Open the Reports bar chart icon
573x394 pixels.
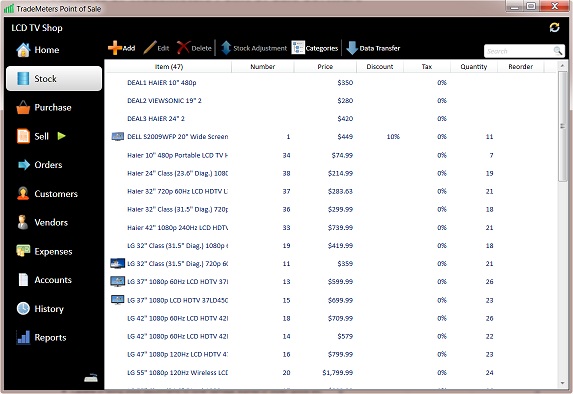click(x=23, y=337)
